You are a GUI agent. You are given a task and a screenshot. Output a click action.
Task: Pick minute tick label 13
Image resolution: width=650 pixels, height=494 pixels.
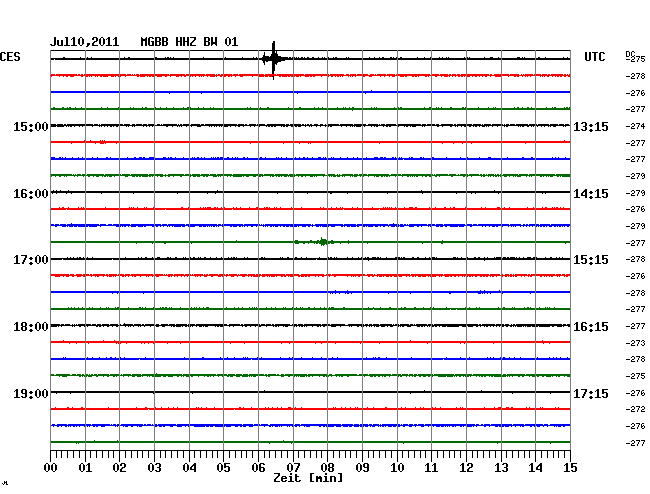click(501, 468)
